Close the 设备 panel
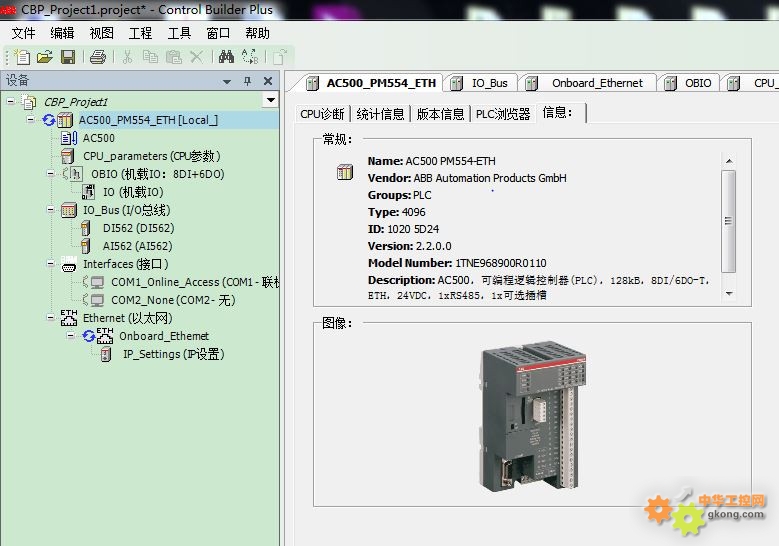The width and height of the screenshot is (779, 546). tap(268, 81)
